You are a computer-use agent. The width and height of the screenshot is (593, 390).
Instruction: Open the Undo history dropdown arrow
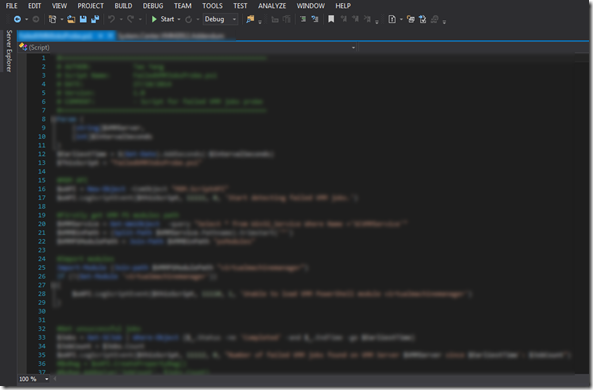coord(121,19)
